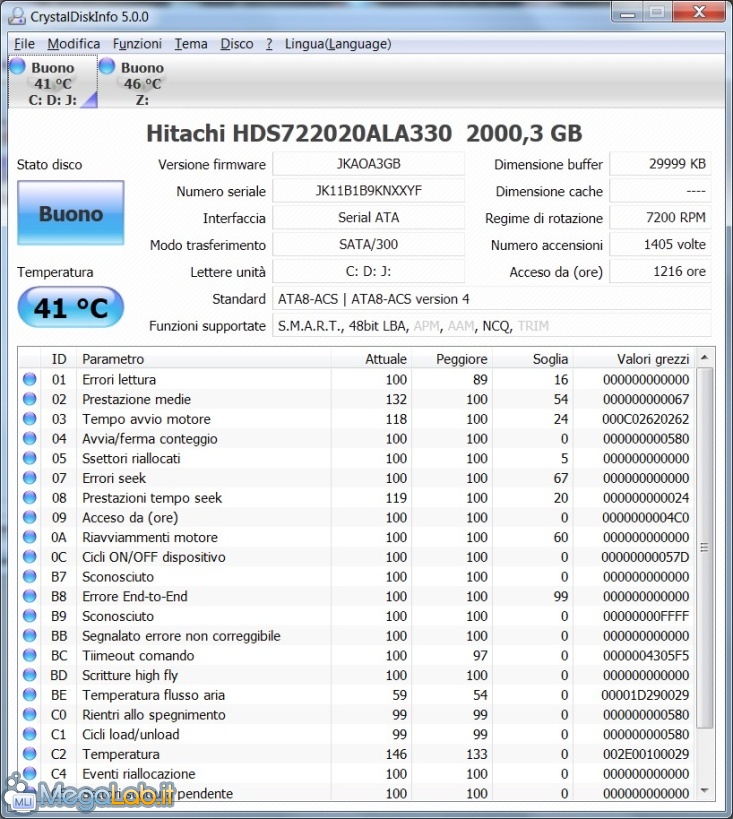Click the status orb for Cicli ON/OFF dispositivo
This screenshot has height=819, width=733.
coord(30,557)
